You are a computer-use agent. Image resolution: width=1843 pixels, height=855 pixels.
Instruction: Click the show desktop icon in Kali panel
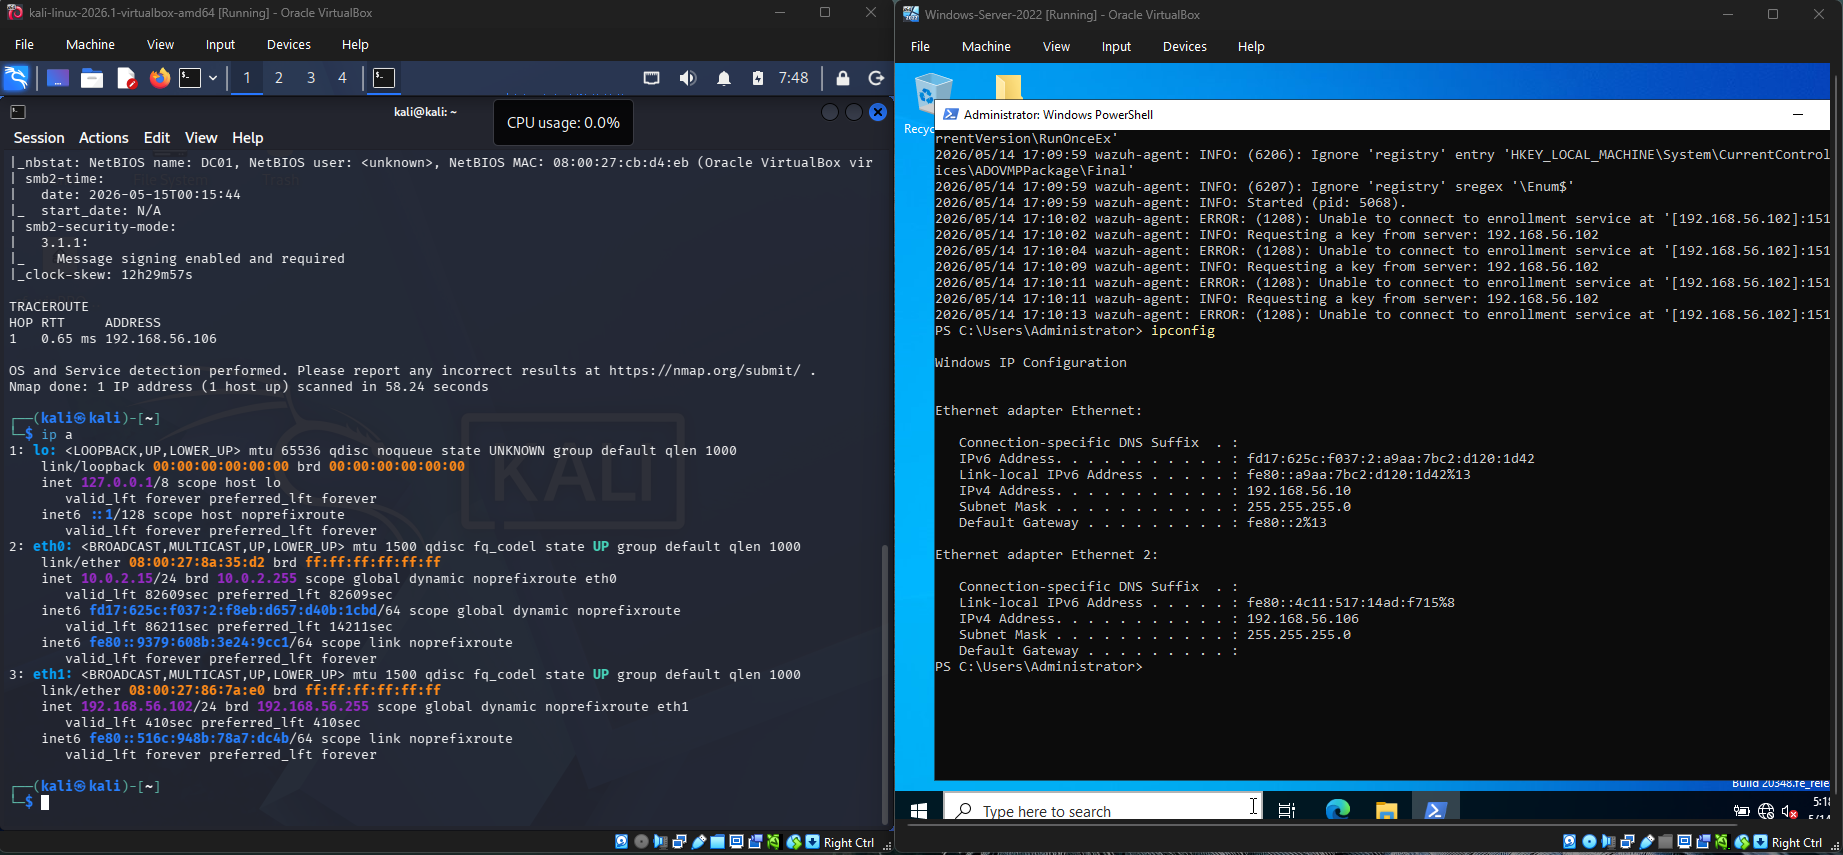(58, 78)
